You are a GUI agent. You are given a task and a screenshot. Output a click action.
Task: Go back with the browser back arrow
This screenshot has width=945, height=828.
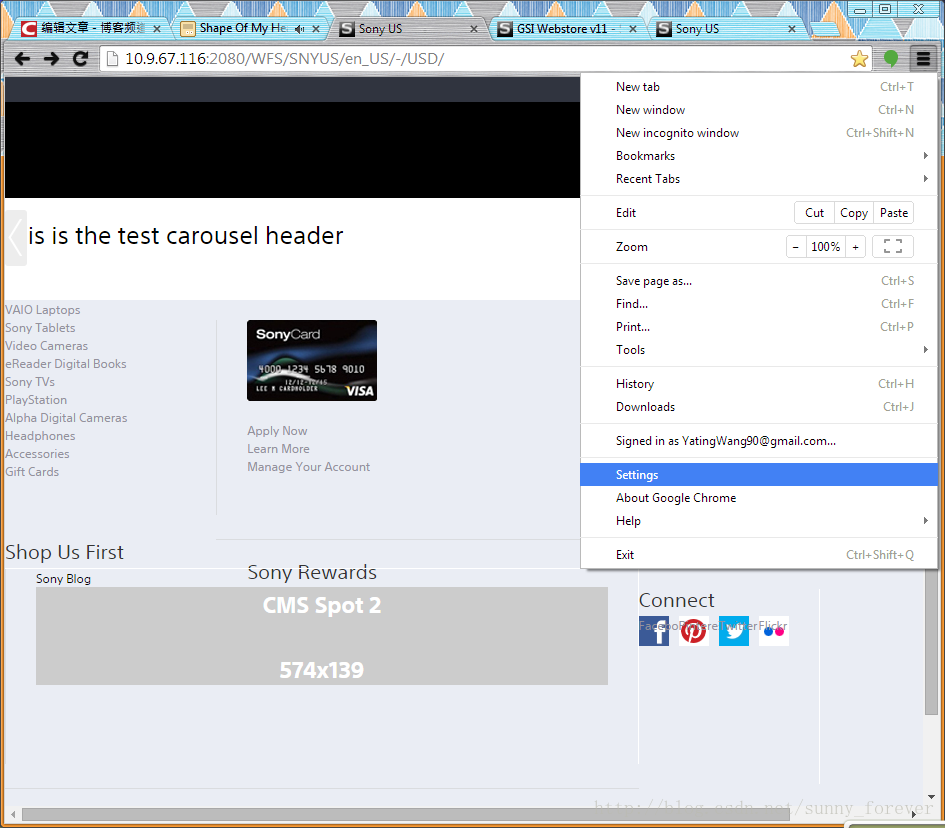click(x=22, y=58)
